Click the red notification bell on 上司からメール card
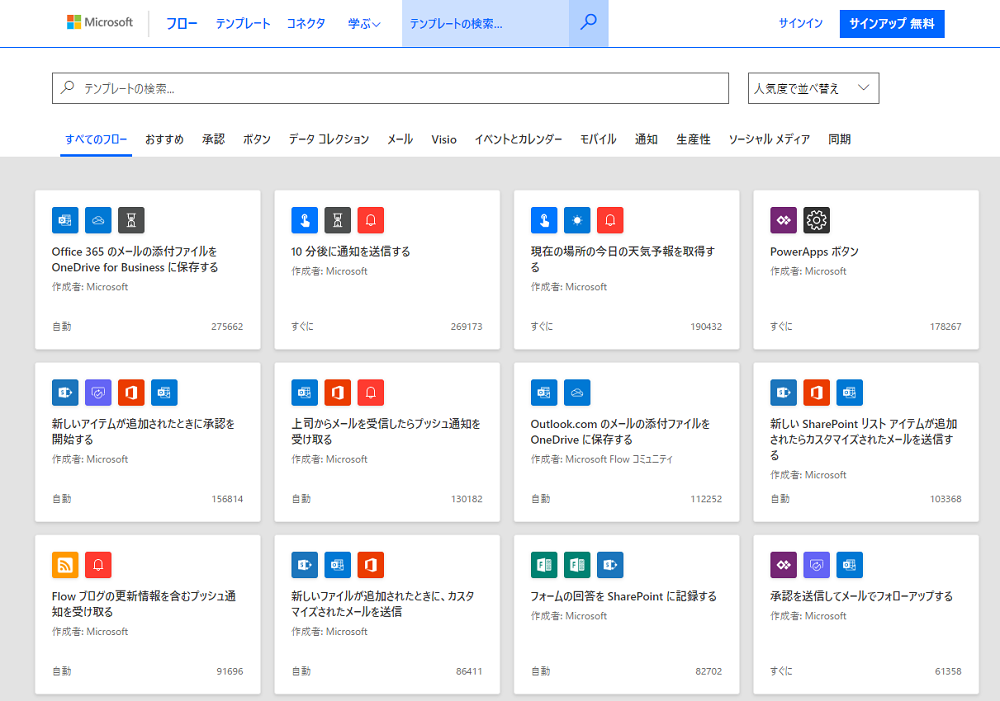 (x=371, y=392)
